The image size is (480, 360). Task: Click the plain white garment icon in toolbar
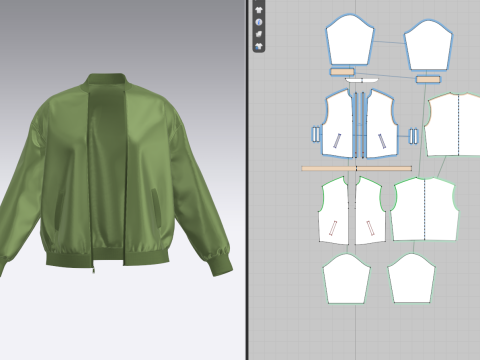[259, 10]
